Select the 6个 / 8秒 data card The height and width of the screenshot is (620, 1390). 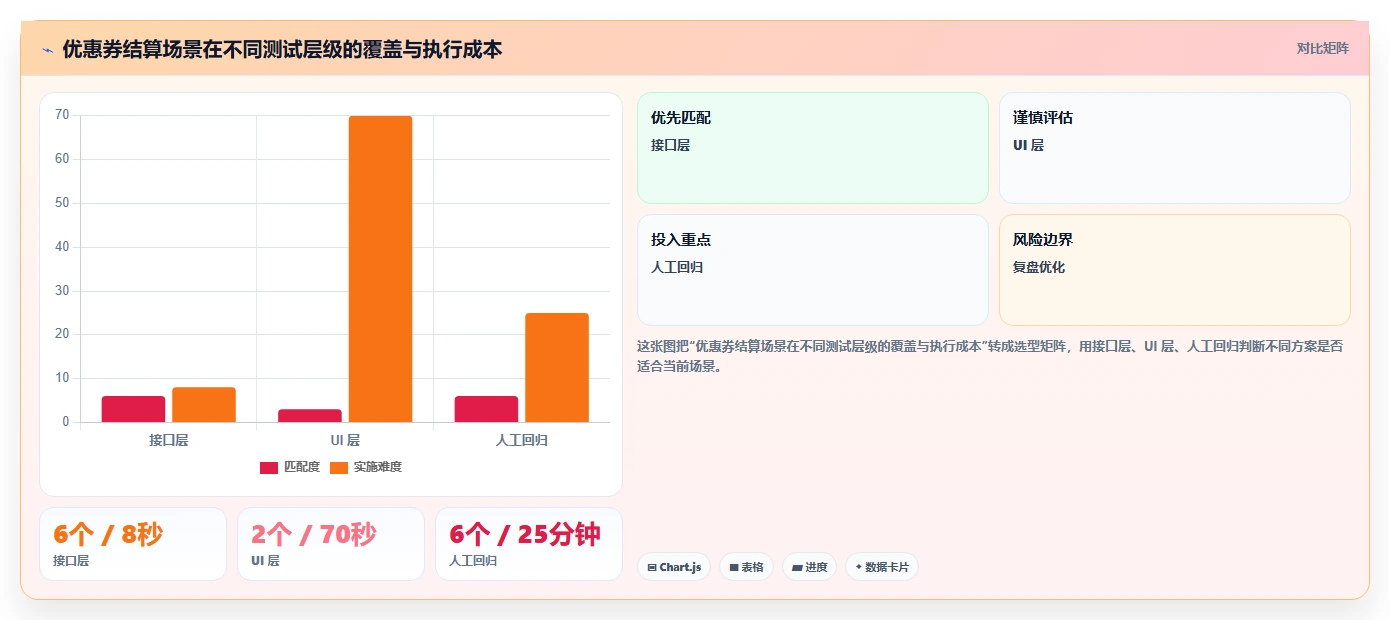(133, 544)
